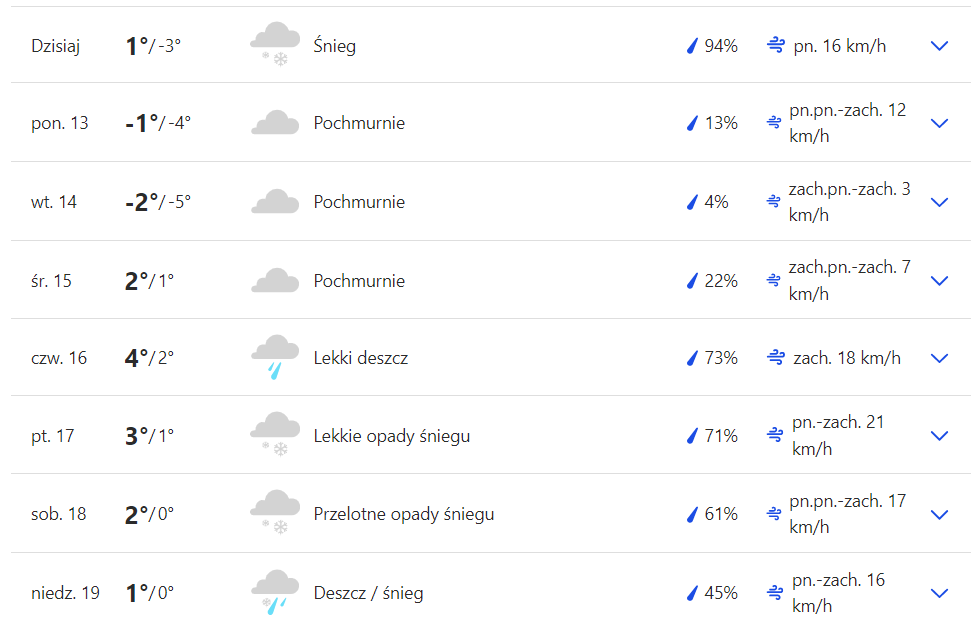Image resolution: width=976 pixels, height=631 pixels.
Task: Expand the pon. 13 forecast row
Action: (x=939, y=123)
